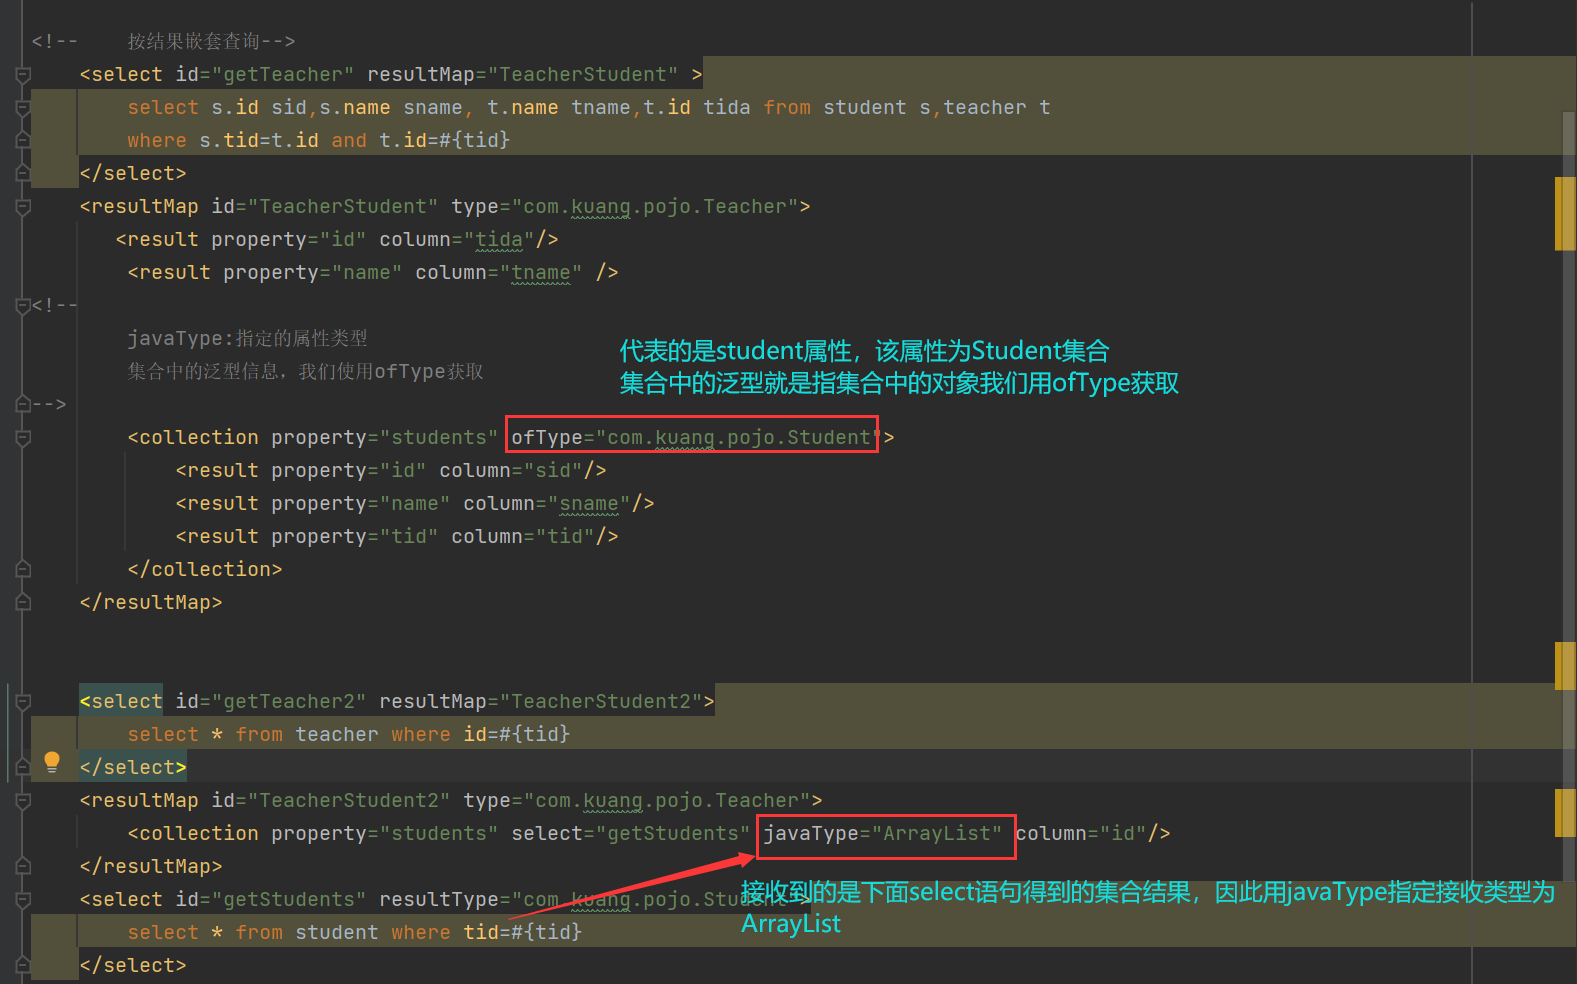Viewport: 1577px width, 984px height.
Task: Click property "students" in the ofType collection tag
Action: coord(439,438)
